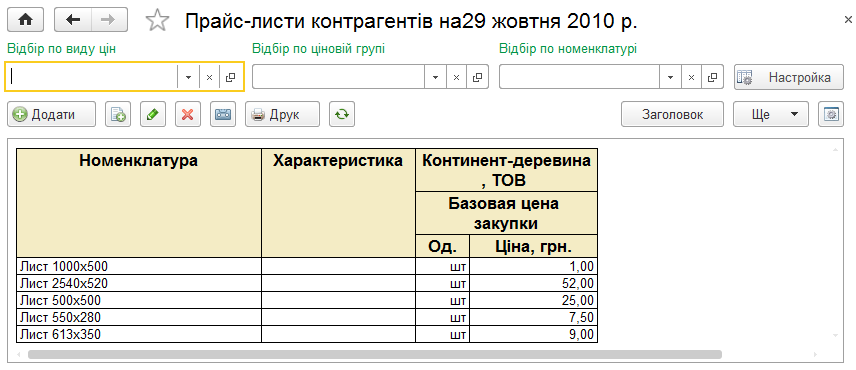Viewport: 856px width, 370px height.
Task: Copy the selected entry icon
Action: [x=118, y=115]
